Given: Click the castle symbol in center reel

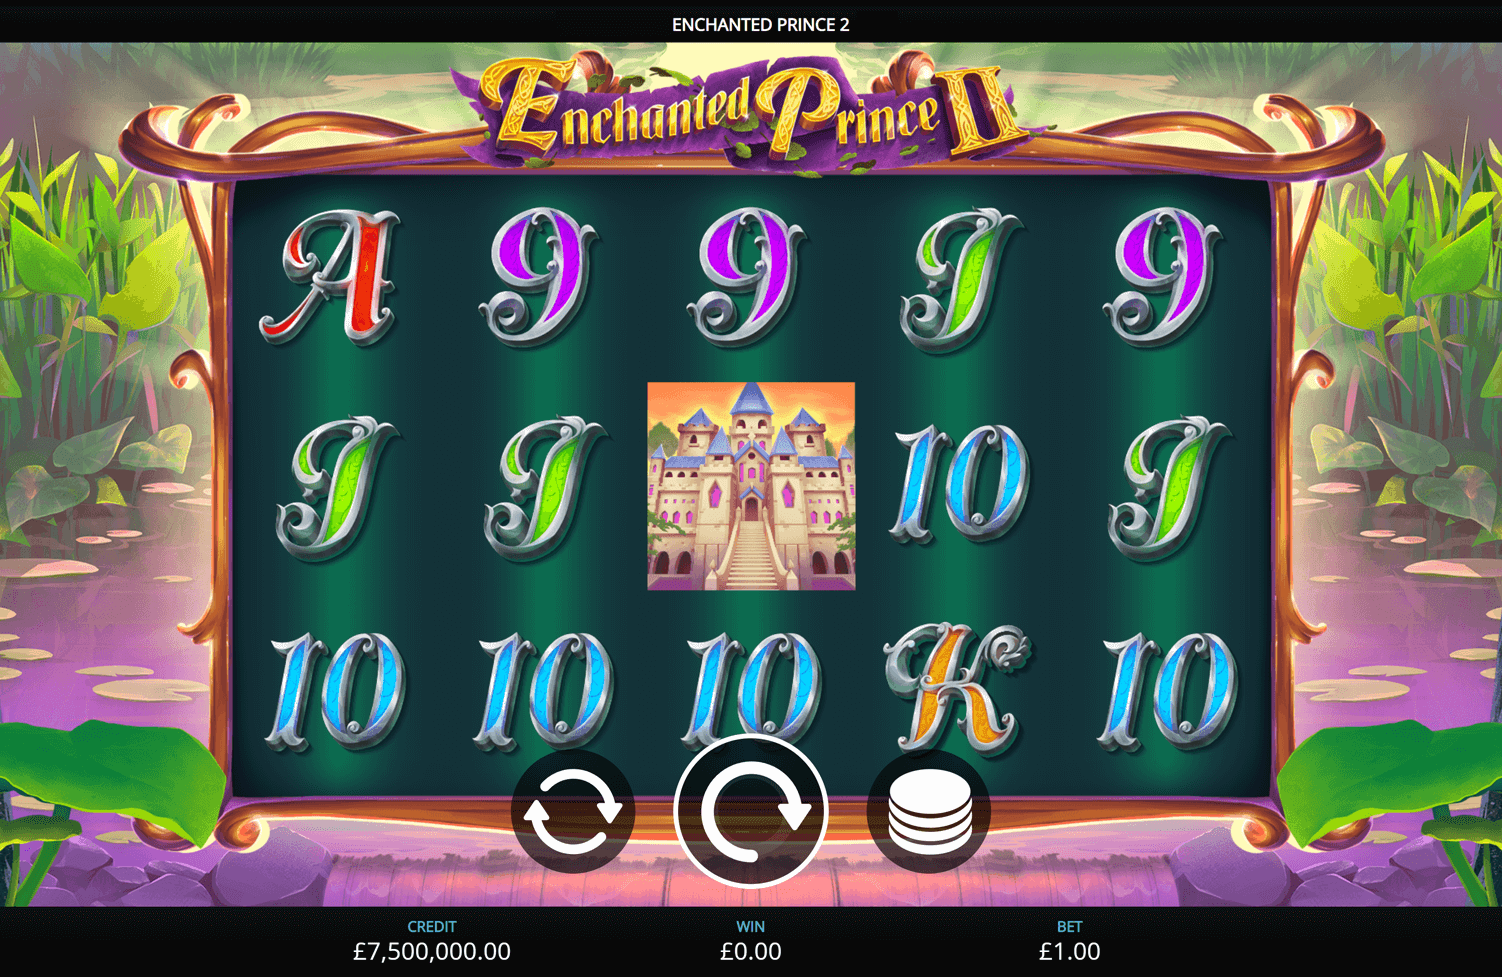Looking at the screenshot, I should click(x=751, y=486).
